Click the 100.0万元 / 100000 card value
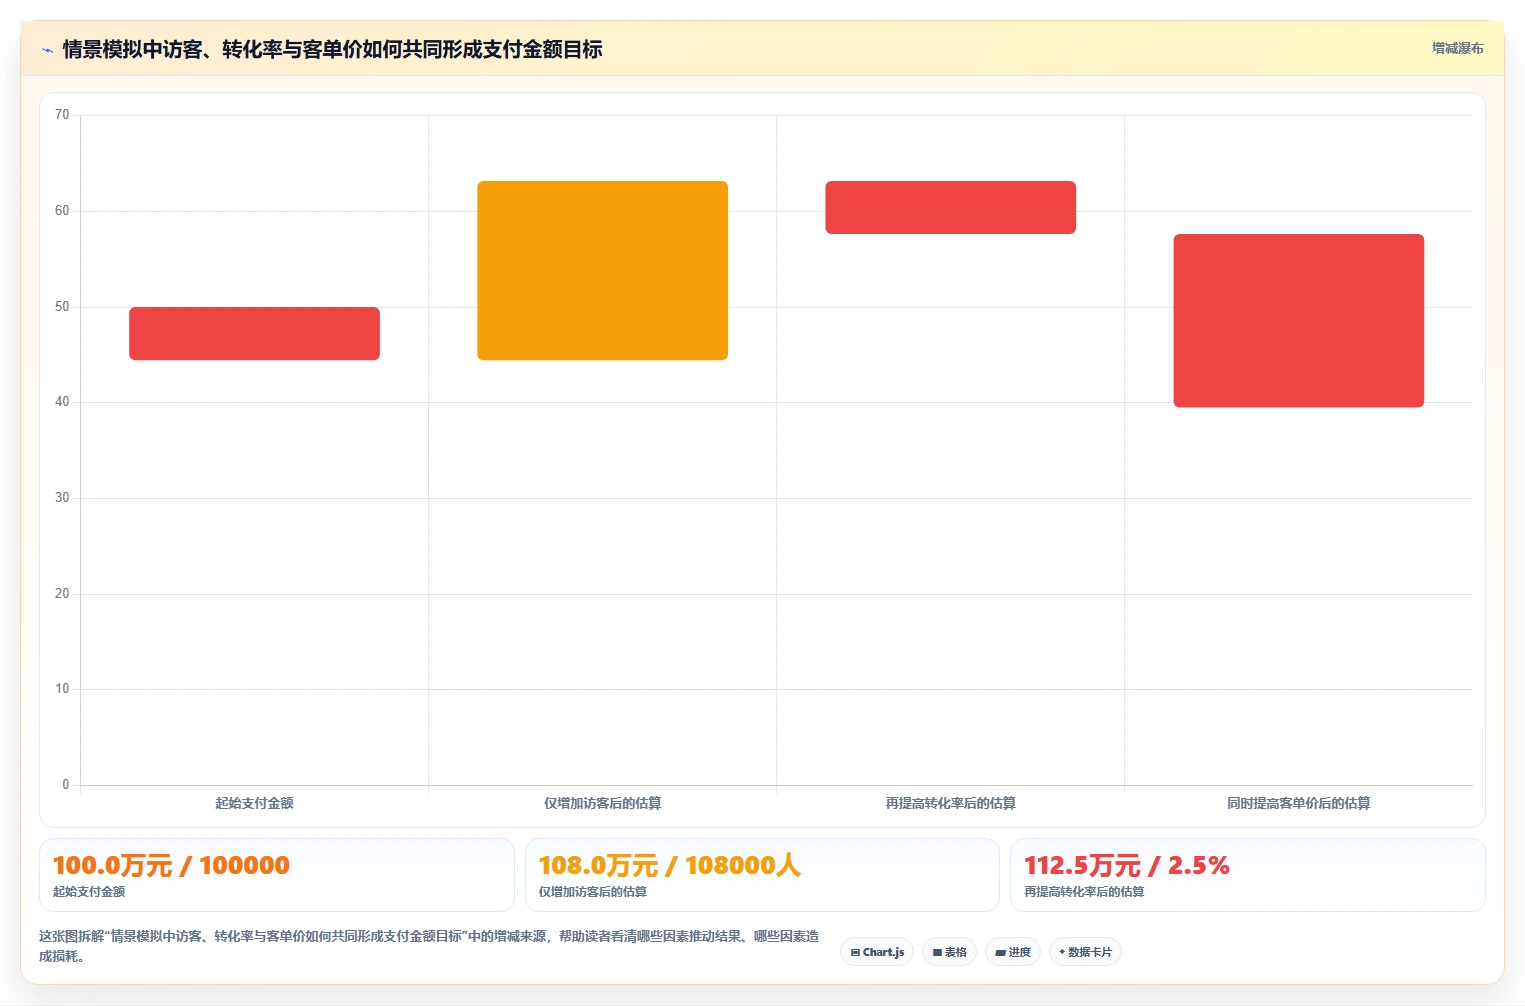 [x=171, y=865]
